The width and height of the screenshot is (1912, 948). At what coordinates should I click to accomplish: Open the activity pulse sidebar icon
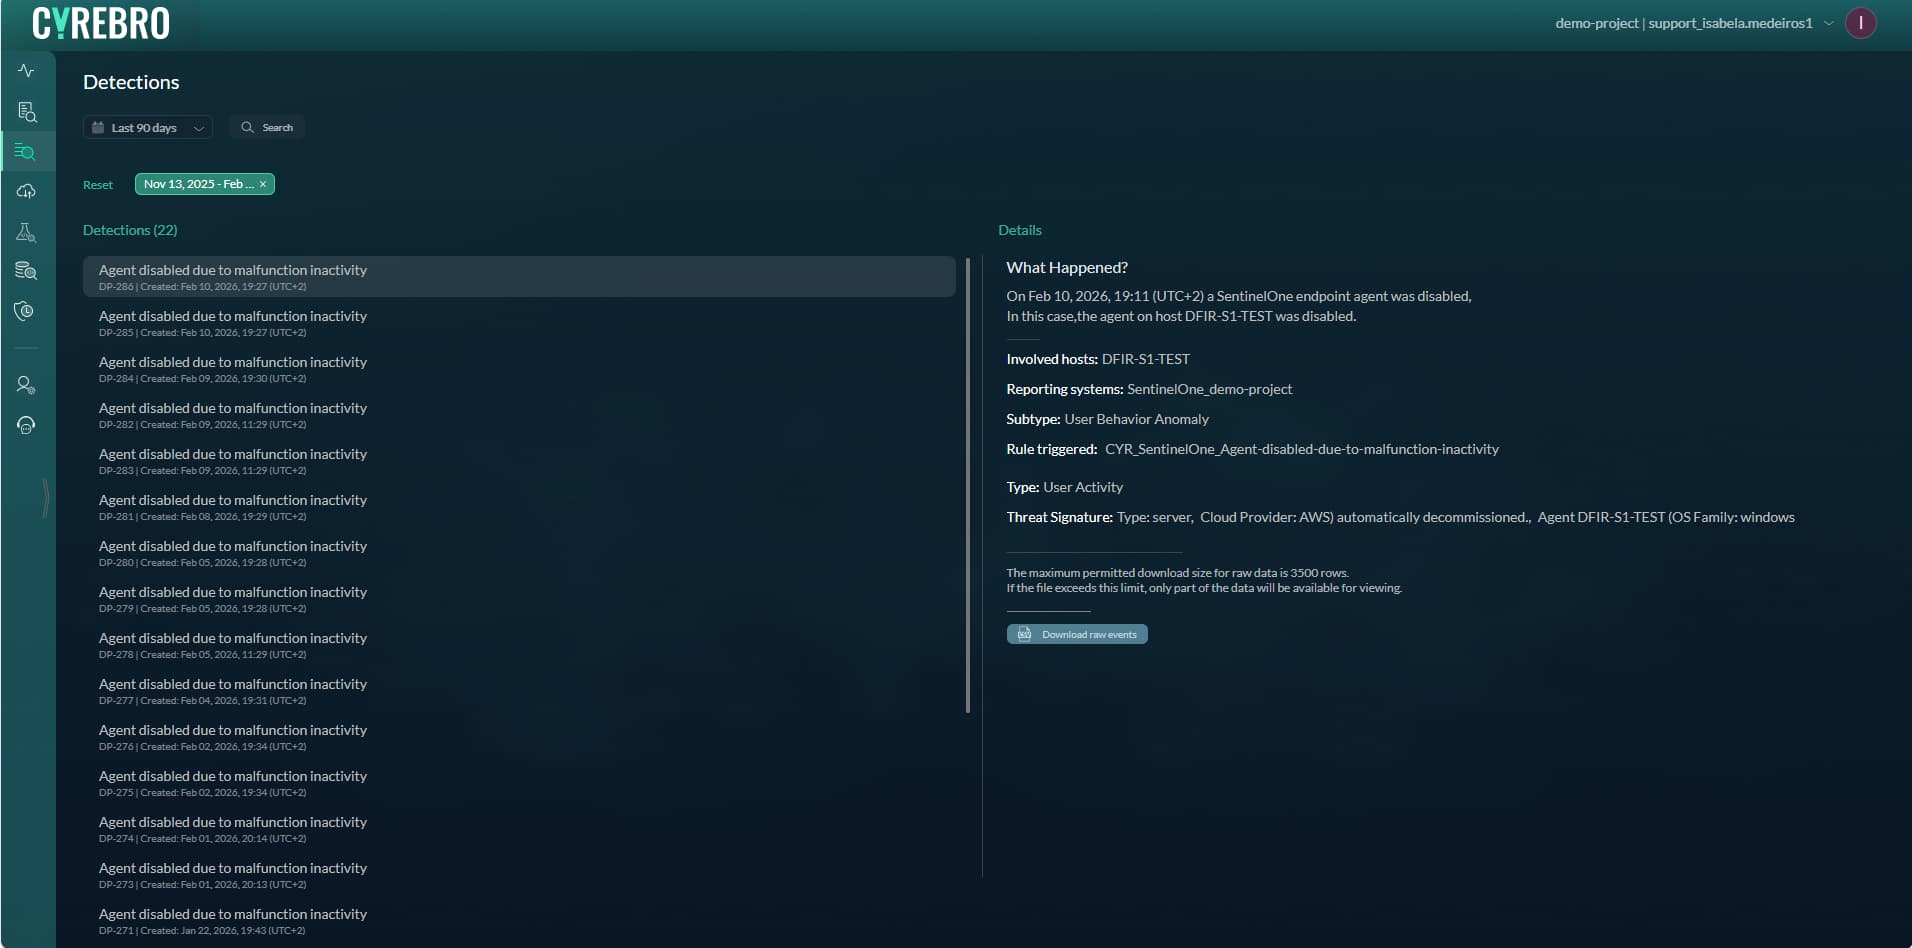(26, 71)
